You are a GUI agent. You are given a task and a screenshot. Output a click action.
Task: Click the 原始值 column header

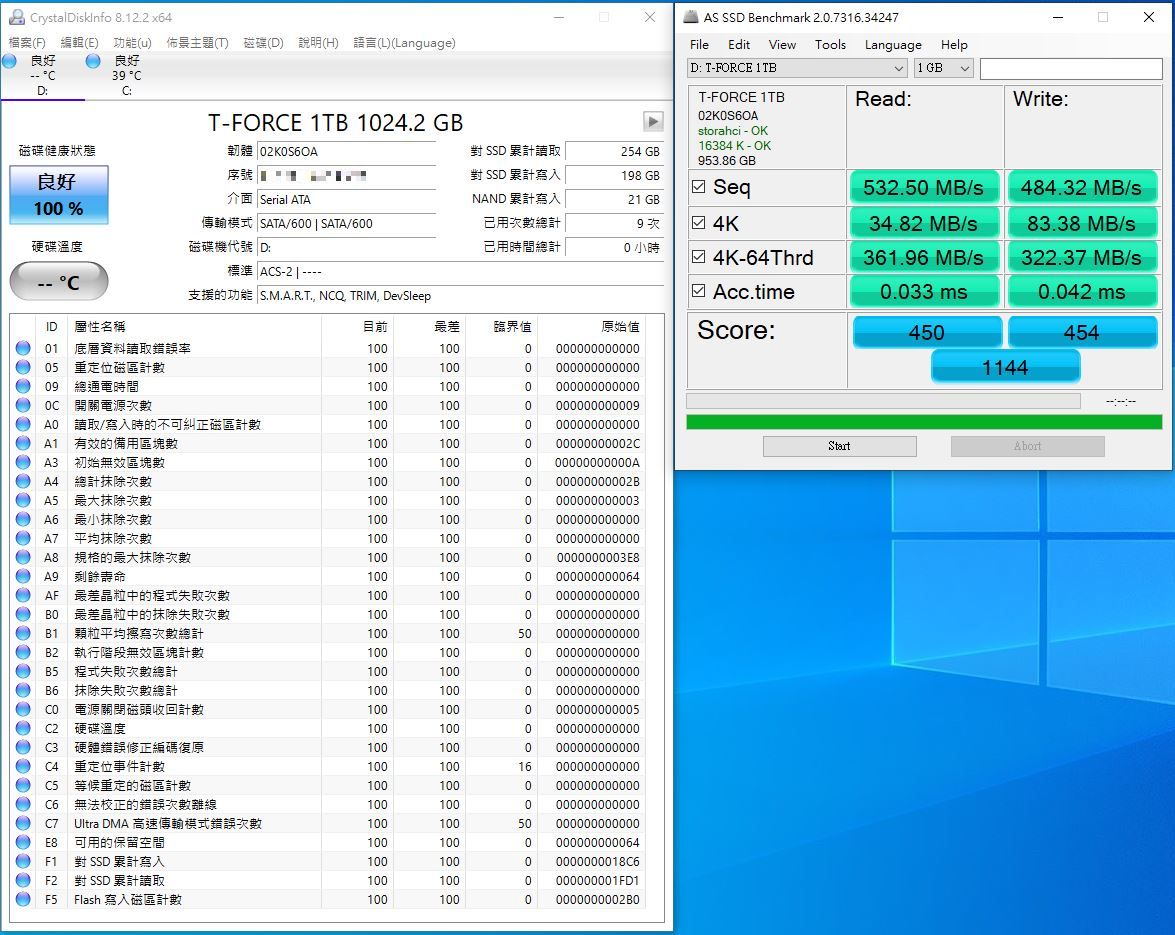pyautogui.click(x=620, y=327)
